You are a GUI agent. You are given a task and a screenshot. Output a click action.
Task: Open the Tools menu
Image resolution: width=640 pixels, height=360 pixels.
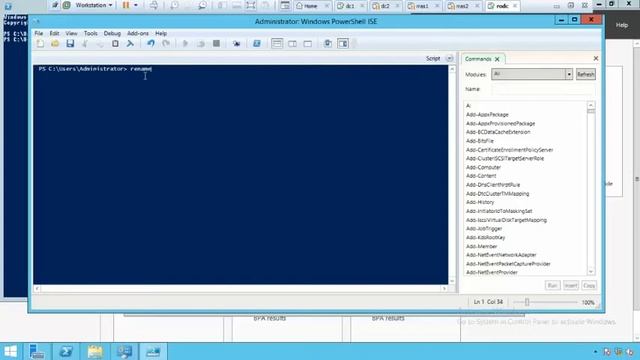pos(91,33)
